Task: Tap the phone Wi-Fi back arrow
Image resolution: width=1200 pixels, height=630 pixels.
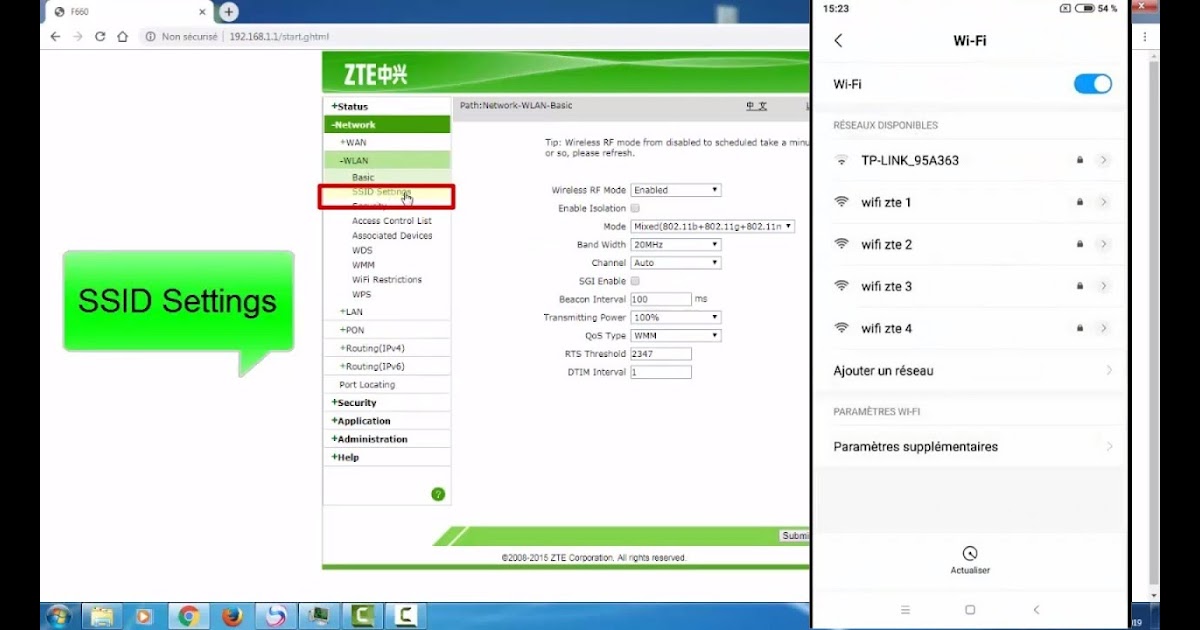Action: 838,41
